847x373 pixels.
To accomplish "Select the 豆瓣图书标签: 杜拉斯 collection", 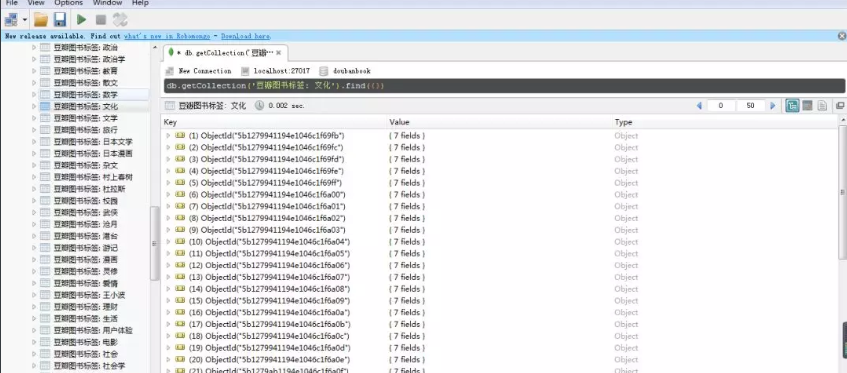I will [89, 189].
